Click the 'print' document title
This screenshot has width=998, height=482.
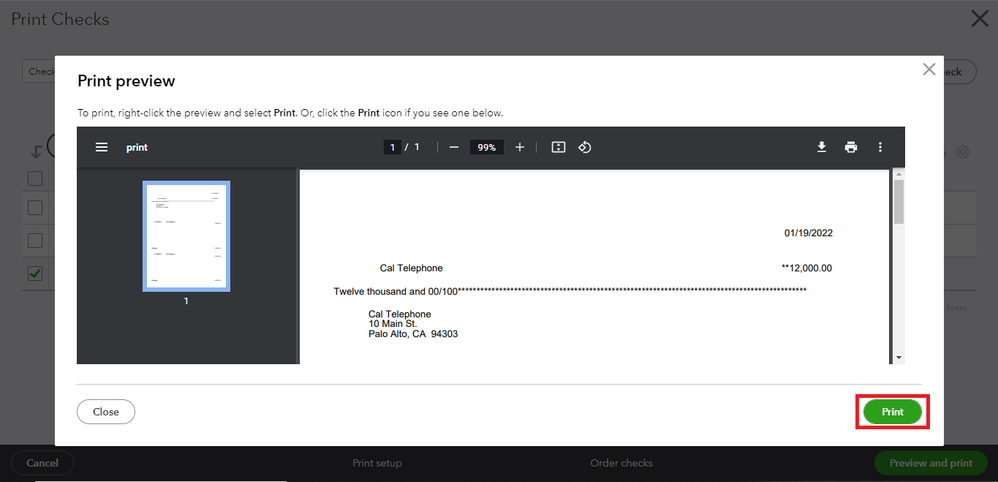137,148
